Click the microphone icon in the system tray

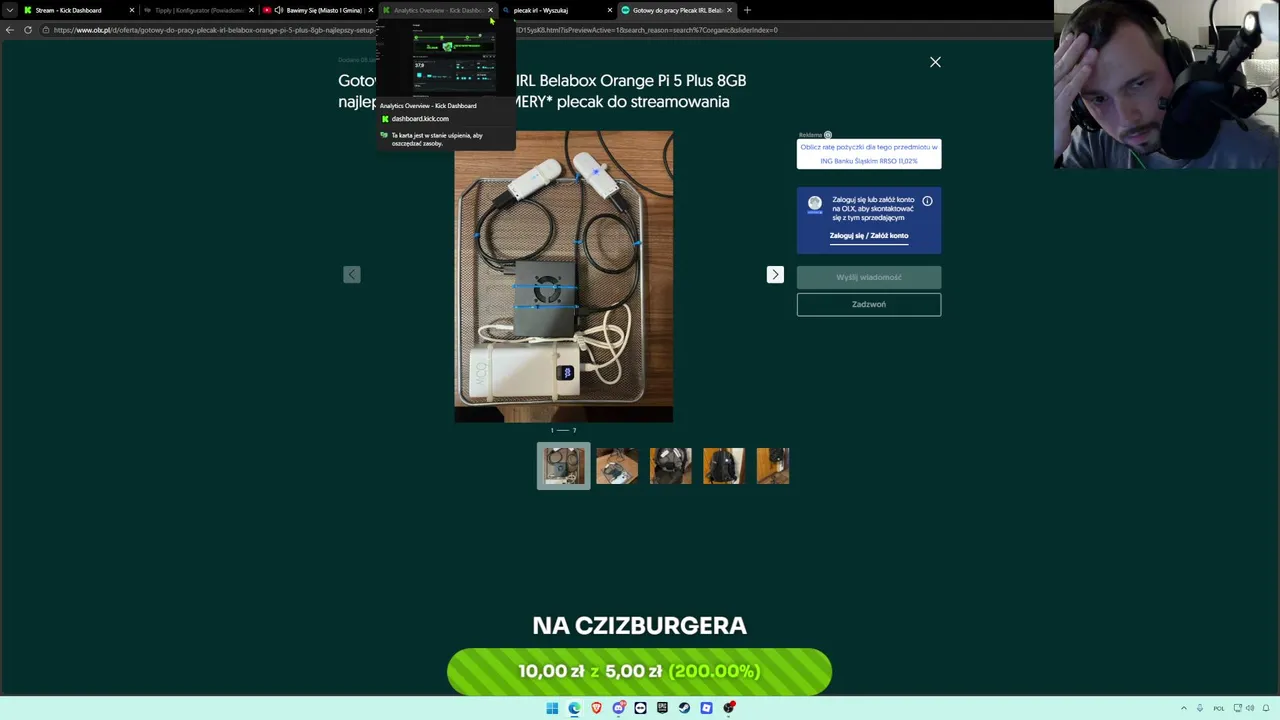1201,708
